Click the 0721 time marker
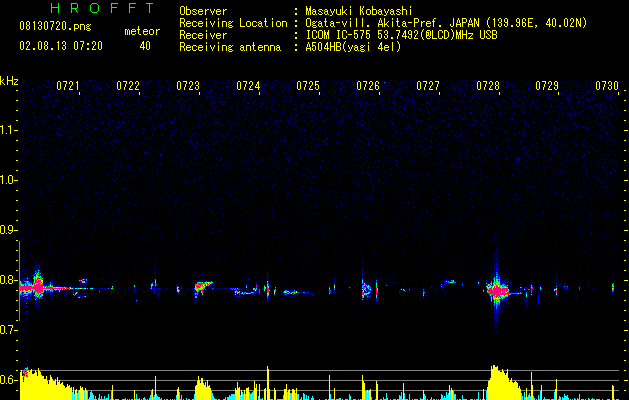The height and width of the screenshot is (400, 629). 68,86
